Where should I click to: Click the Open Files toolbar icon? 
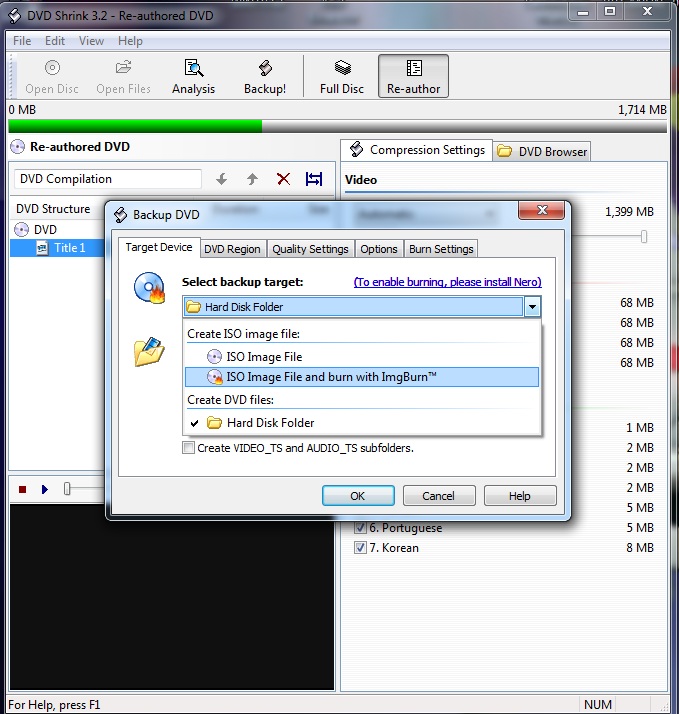click(x=123, y=76)
